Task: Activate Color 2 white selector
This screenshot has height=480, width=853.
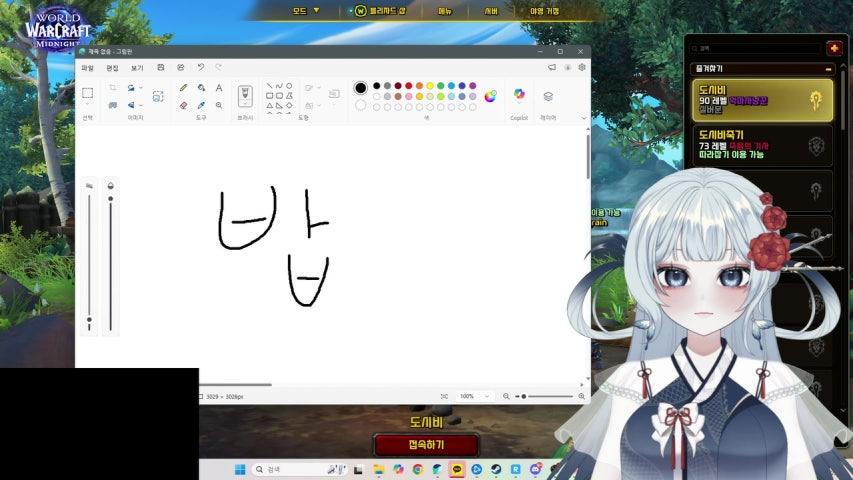Action: click(360, 105)
